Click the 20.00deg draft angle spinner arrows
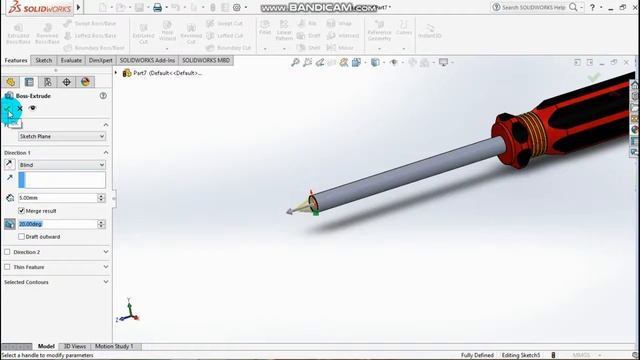 coord(101,224)
